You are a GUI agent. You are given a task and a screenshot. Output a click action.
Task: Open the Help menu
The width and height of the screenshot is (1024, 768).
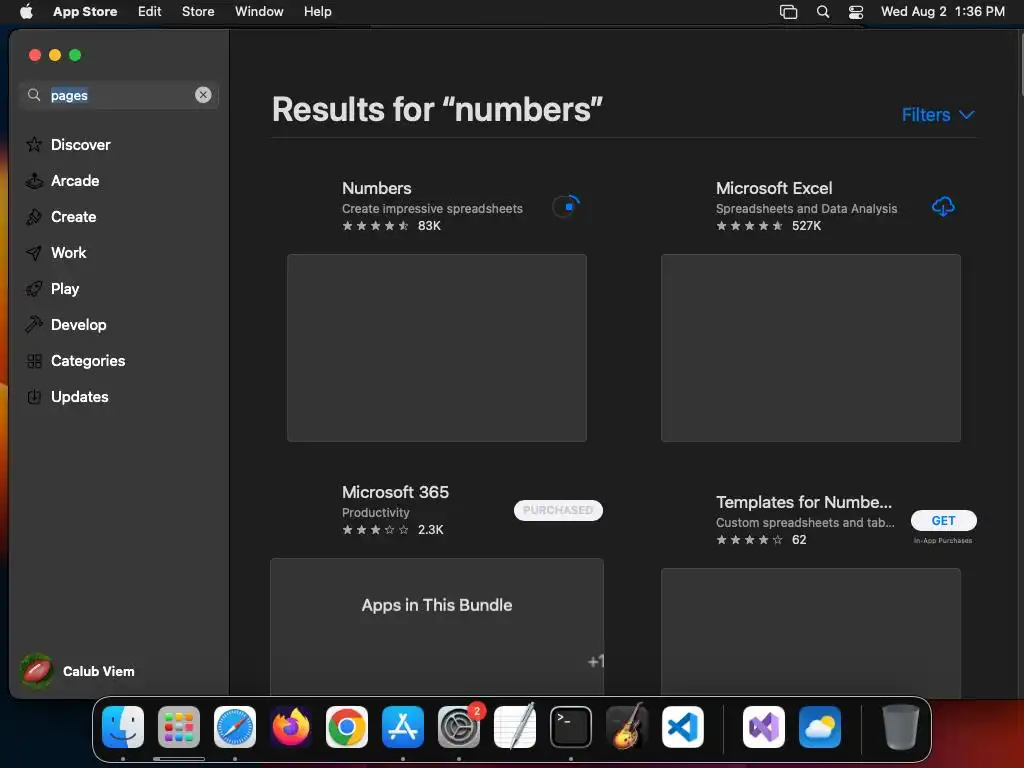click(x=317, y=12)
